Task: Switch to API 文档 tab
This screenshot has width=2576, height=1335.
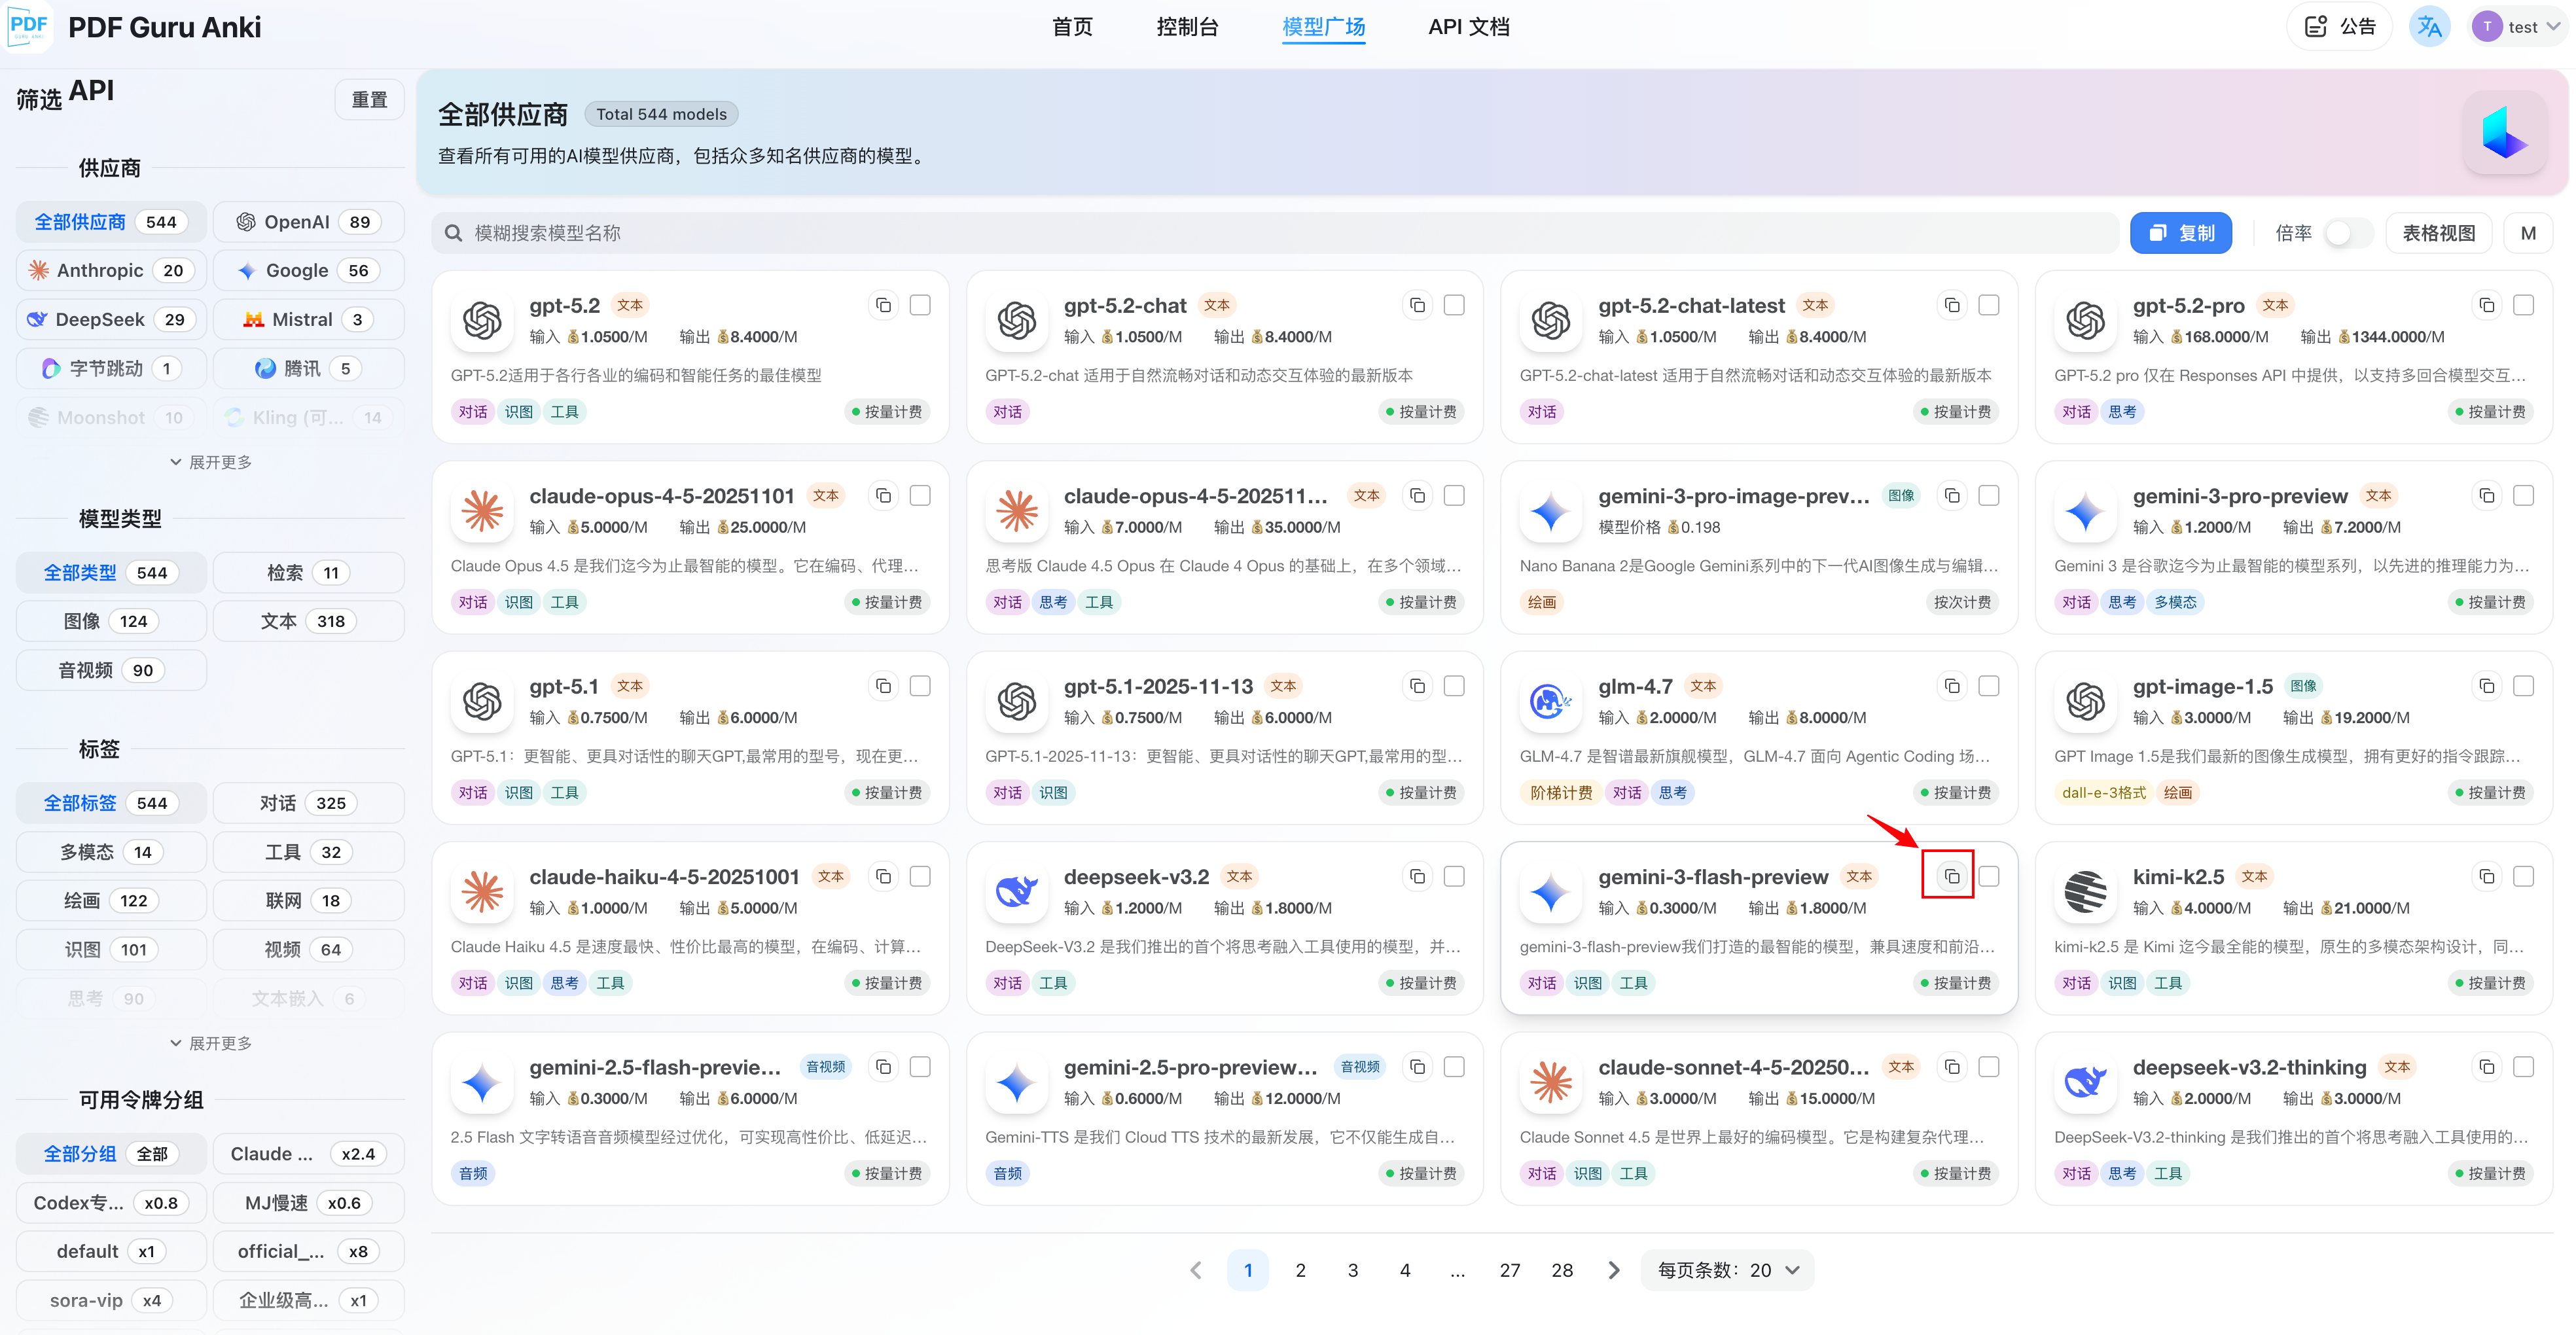Action: [1468, 27]
